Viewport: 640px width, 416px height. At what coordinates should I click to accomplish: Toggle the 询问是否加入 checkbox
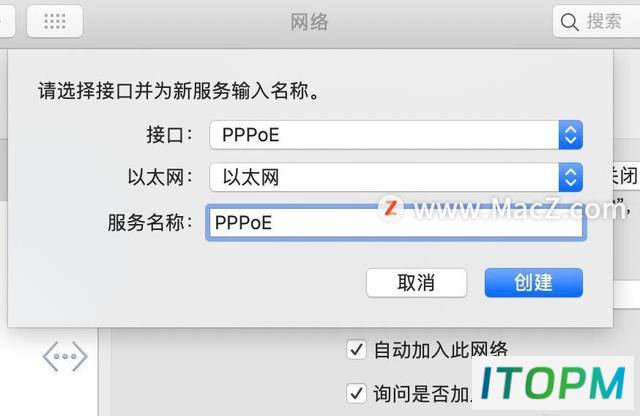click(356, 394)
